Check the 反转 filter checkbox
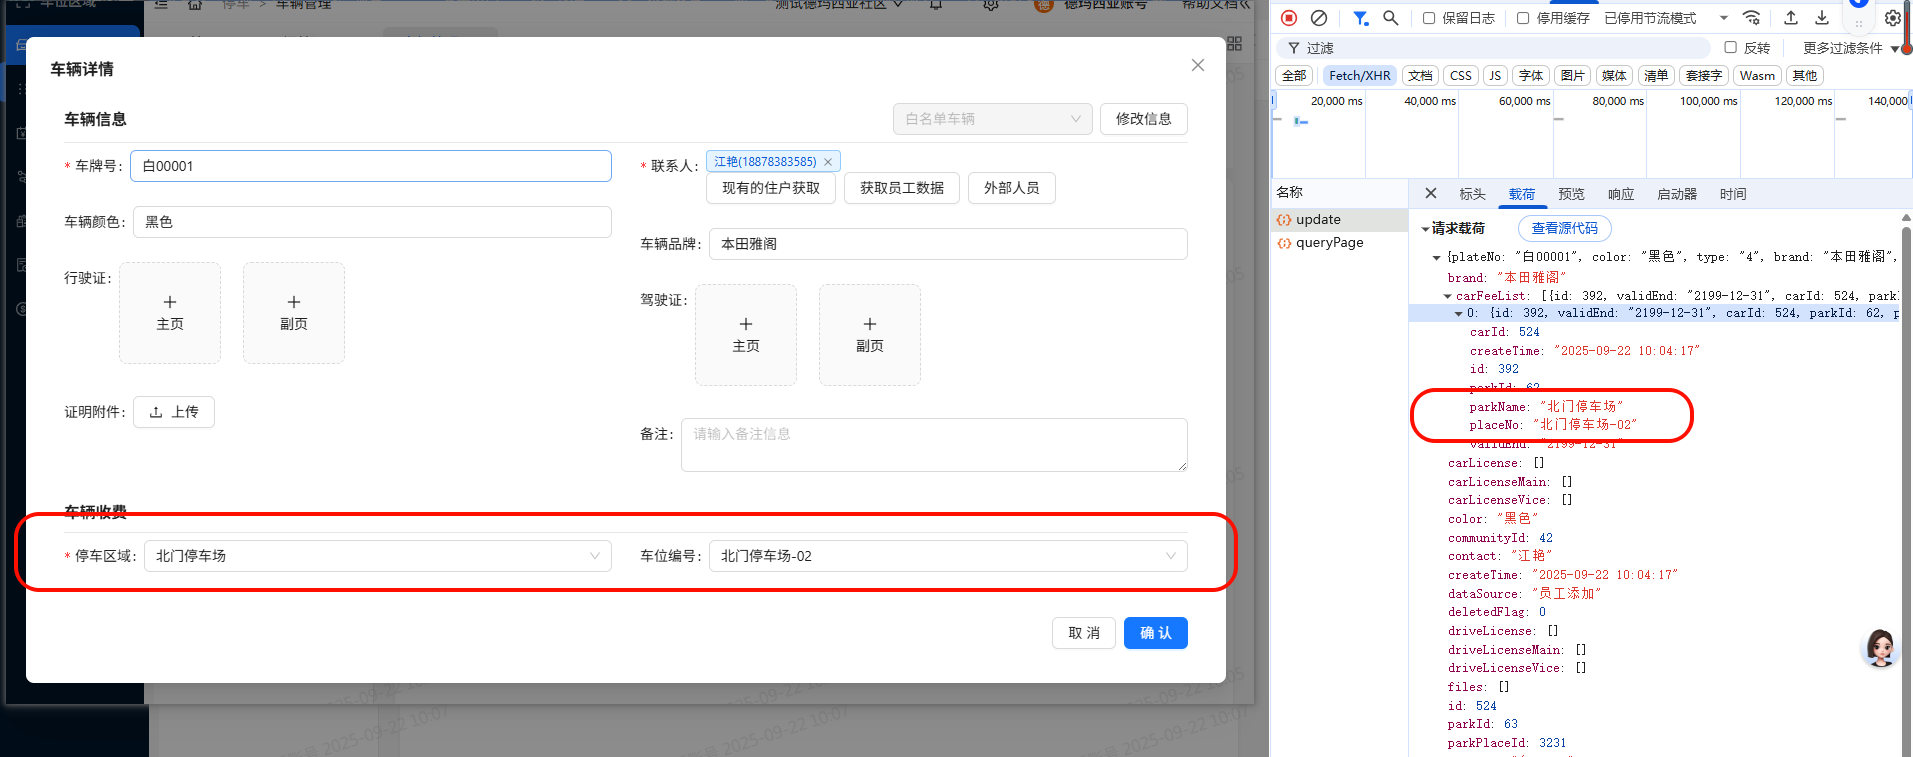This screenshot has height=757, width=1913. pyautogui.click(x=1730, y=48)
